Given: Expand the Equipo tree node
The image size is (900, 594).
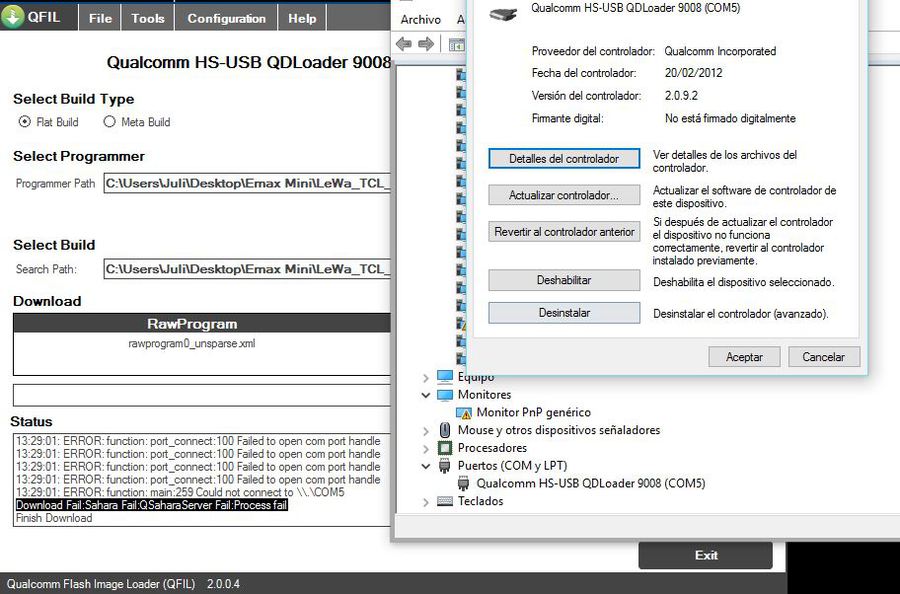Looking at the screenshot, I should [425, 378].
